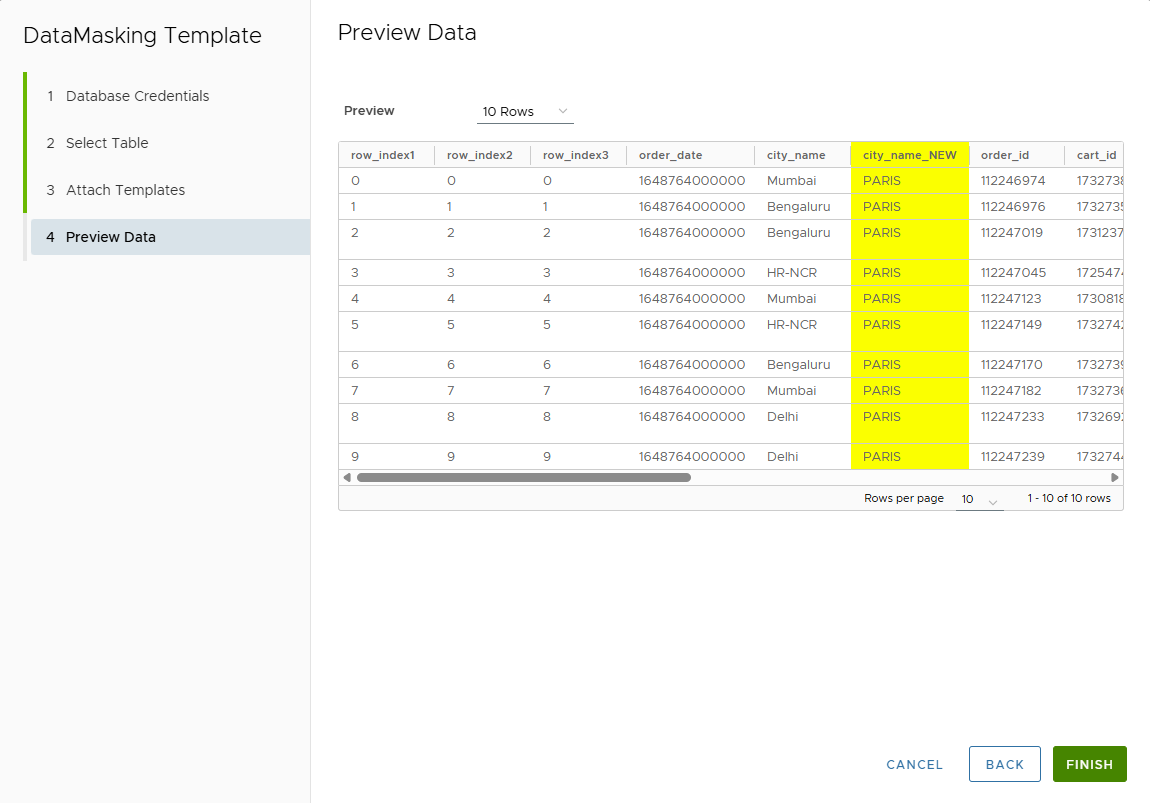Screen dimensions: 1150x803
Task: Click the row_index1 column header
Action: click(x=382, y=155)
